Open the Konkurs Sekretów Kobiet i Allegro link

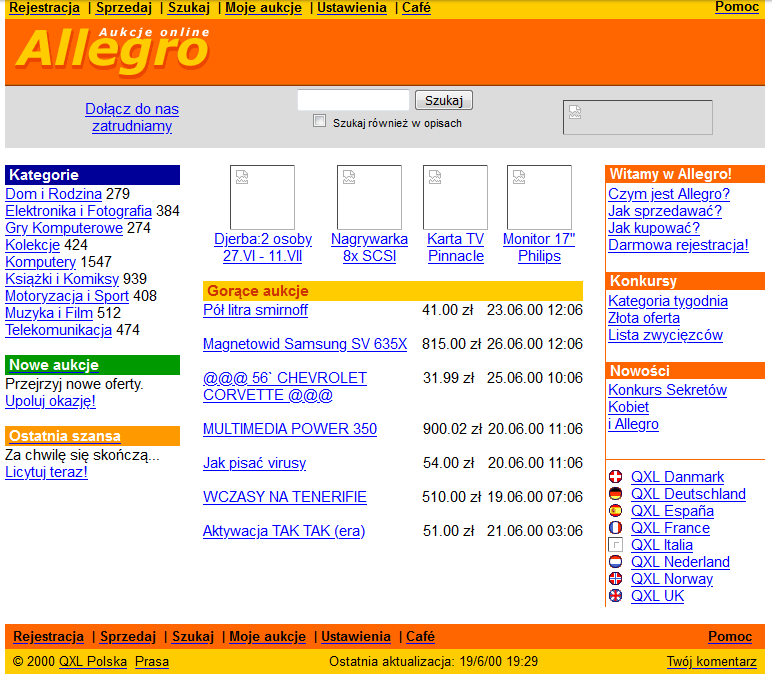click(667, 407)
